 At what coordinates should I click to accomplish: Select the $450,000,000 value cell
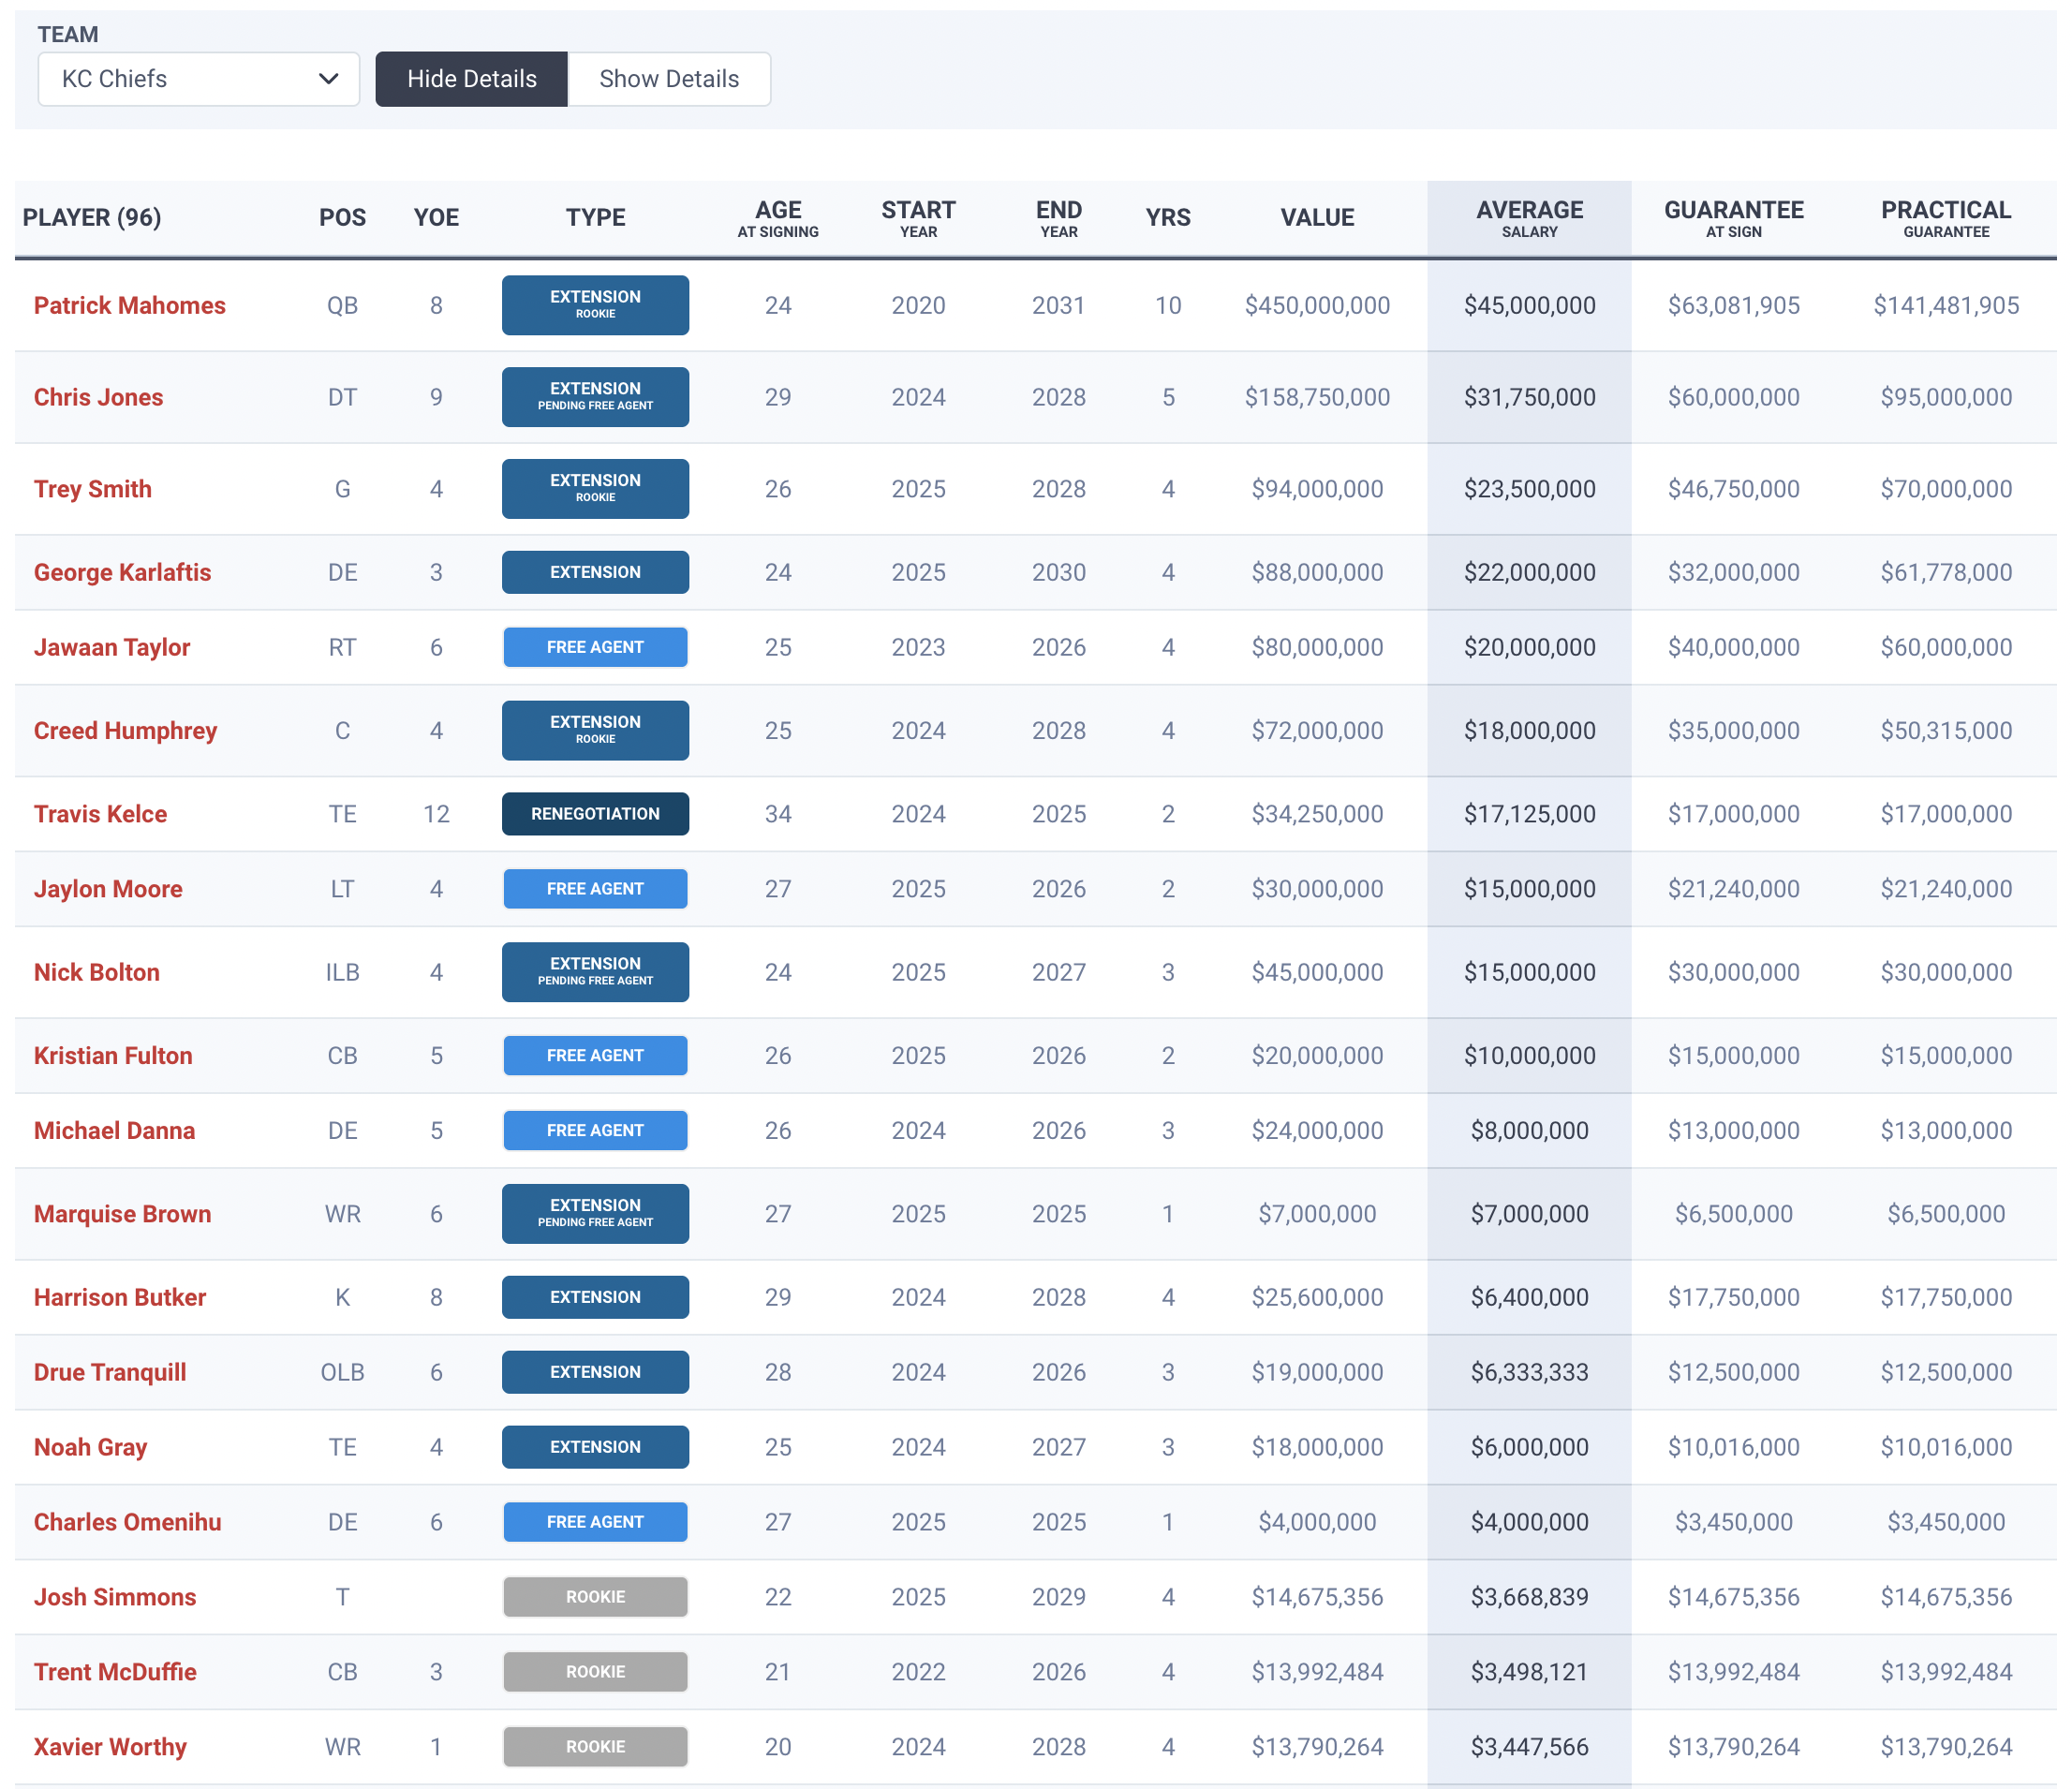click(x=1317, y=305)
